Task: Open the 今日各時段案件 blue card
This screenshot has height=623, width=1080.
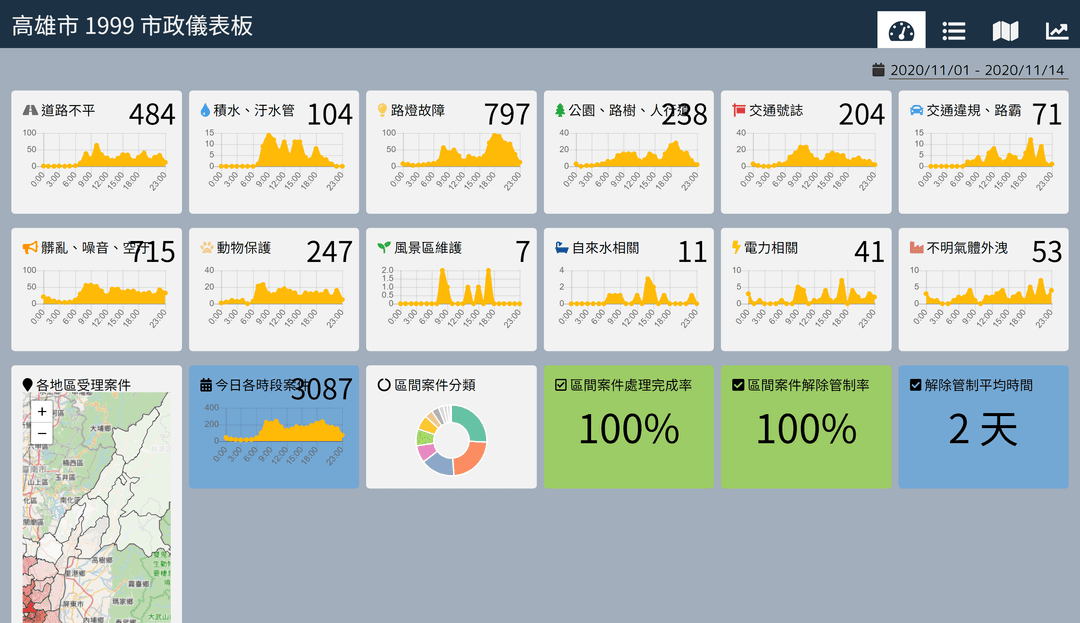Action: [273, 427]
